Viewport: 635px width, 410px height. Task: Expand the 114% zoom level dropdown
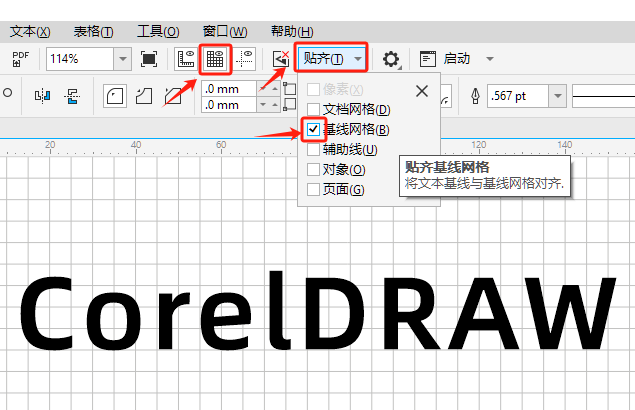(x=122, y=59)
